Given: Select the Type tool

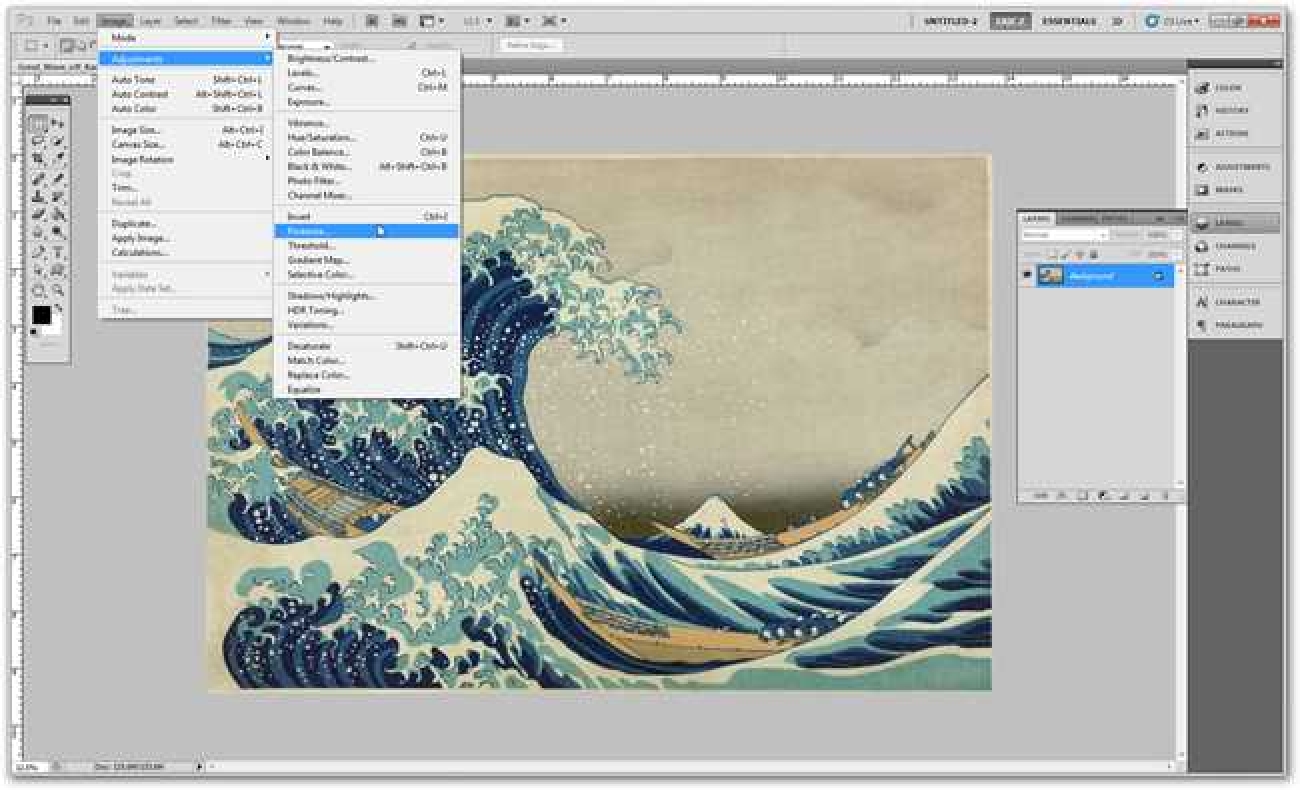Looking at the screenshot, I should [58, 253].
